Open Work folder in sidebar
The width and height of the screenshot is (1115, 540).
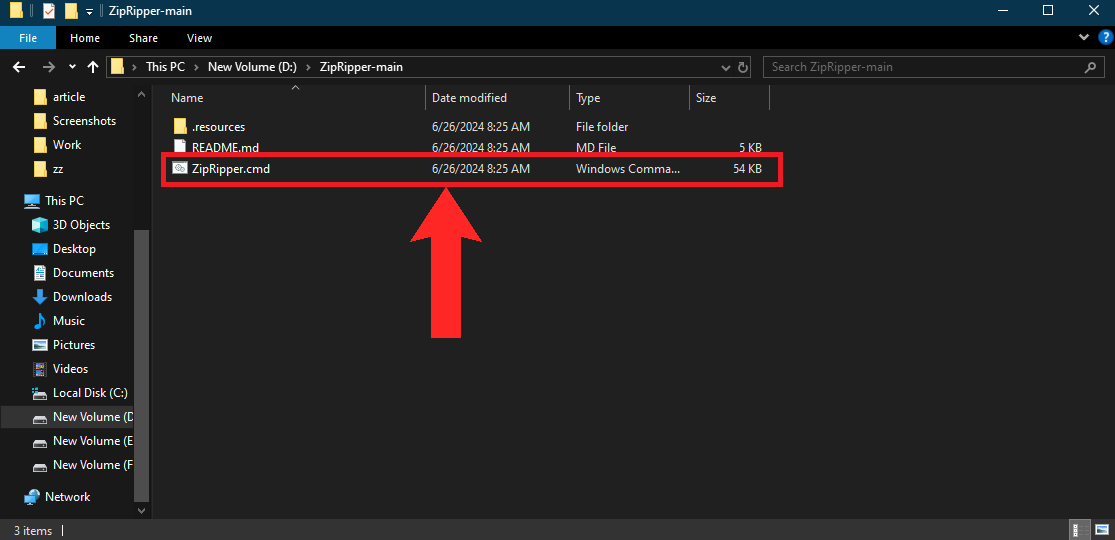(67, 144)
